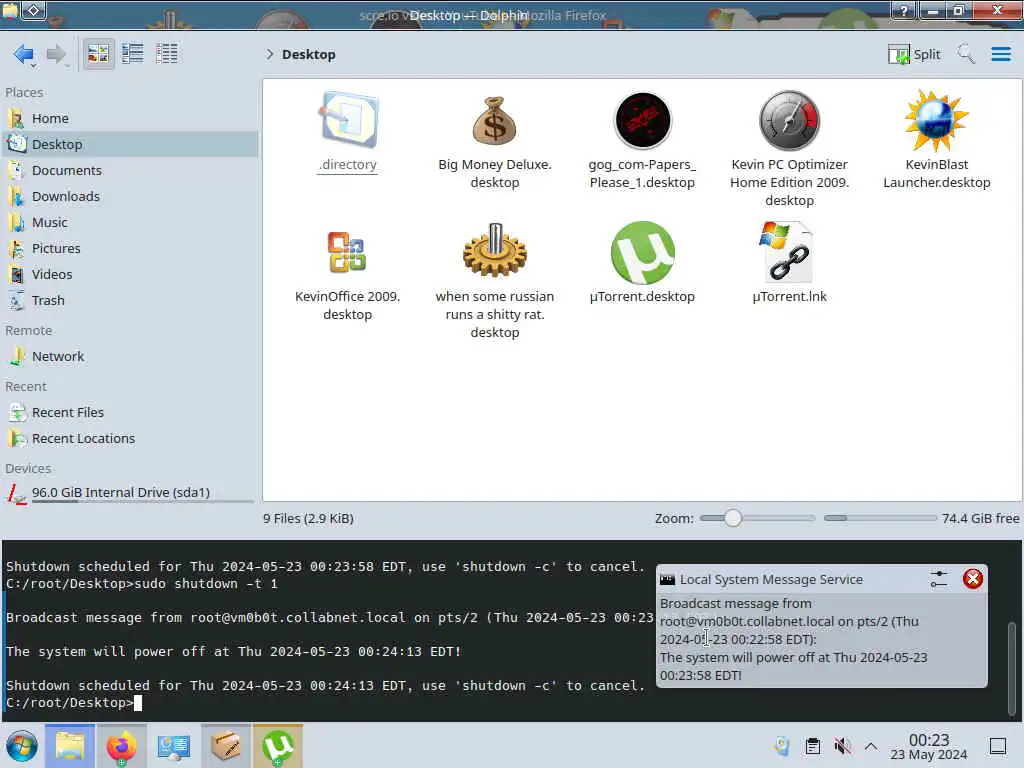Expand the breadcrumb chevron before Desktop
Screen dimensions: 1024x768
point(269,54)
